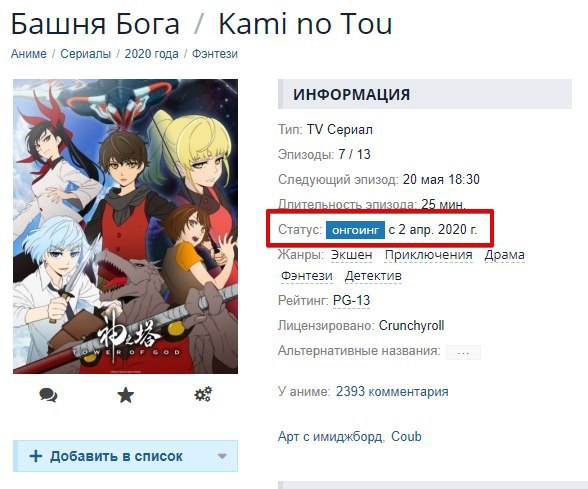Open the 2020 года breadcrumb
Viewport: 588px width, 489px height.
point(152,54)
